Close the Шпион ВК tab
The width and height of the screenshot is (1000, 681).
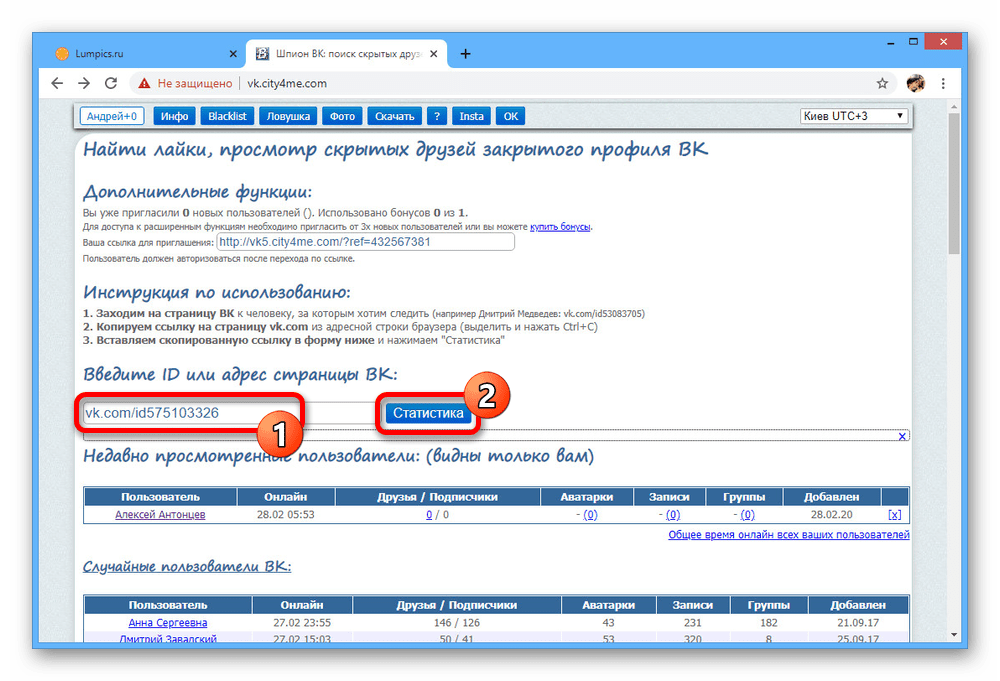coord(434,54)
